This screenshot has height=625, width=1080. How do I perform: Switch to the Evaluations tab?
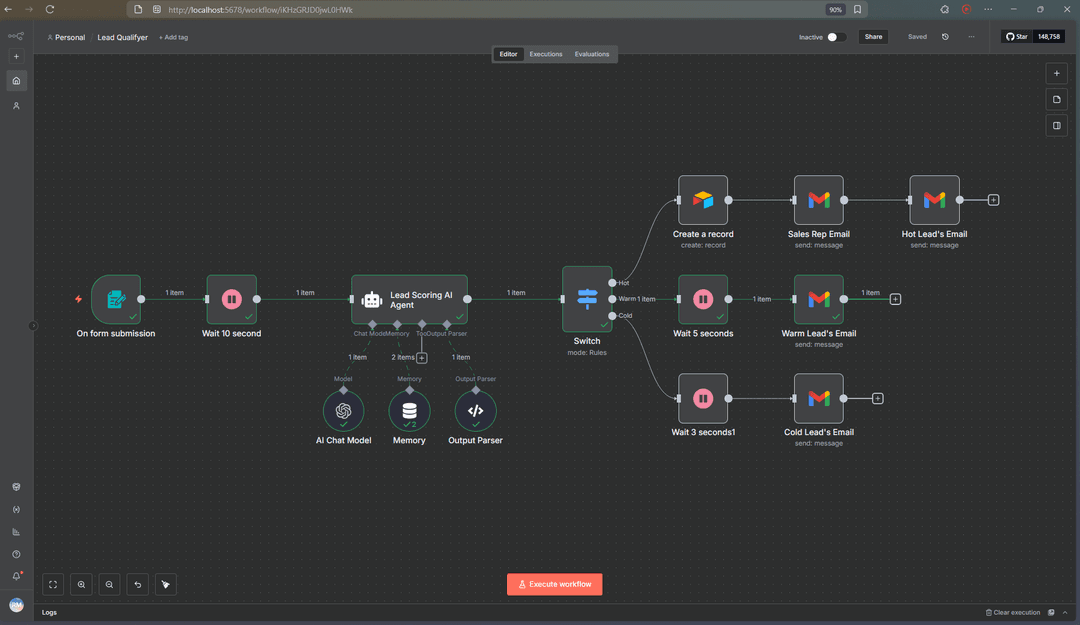click(x=592, y=54)
